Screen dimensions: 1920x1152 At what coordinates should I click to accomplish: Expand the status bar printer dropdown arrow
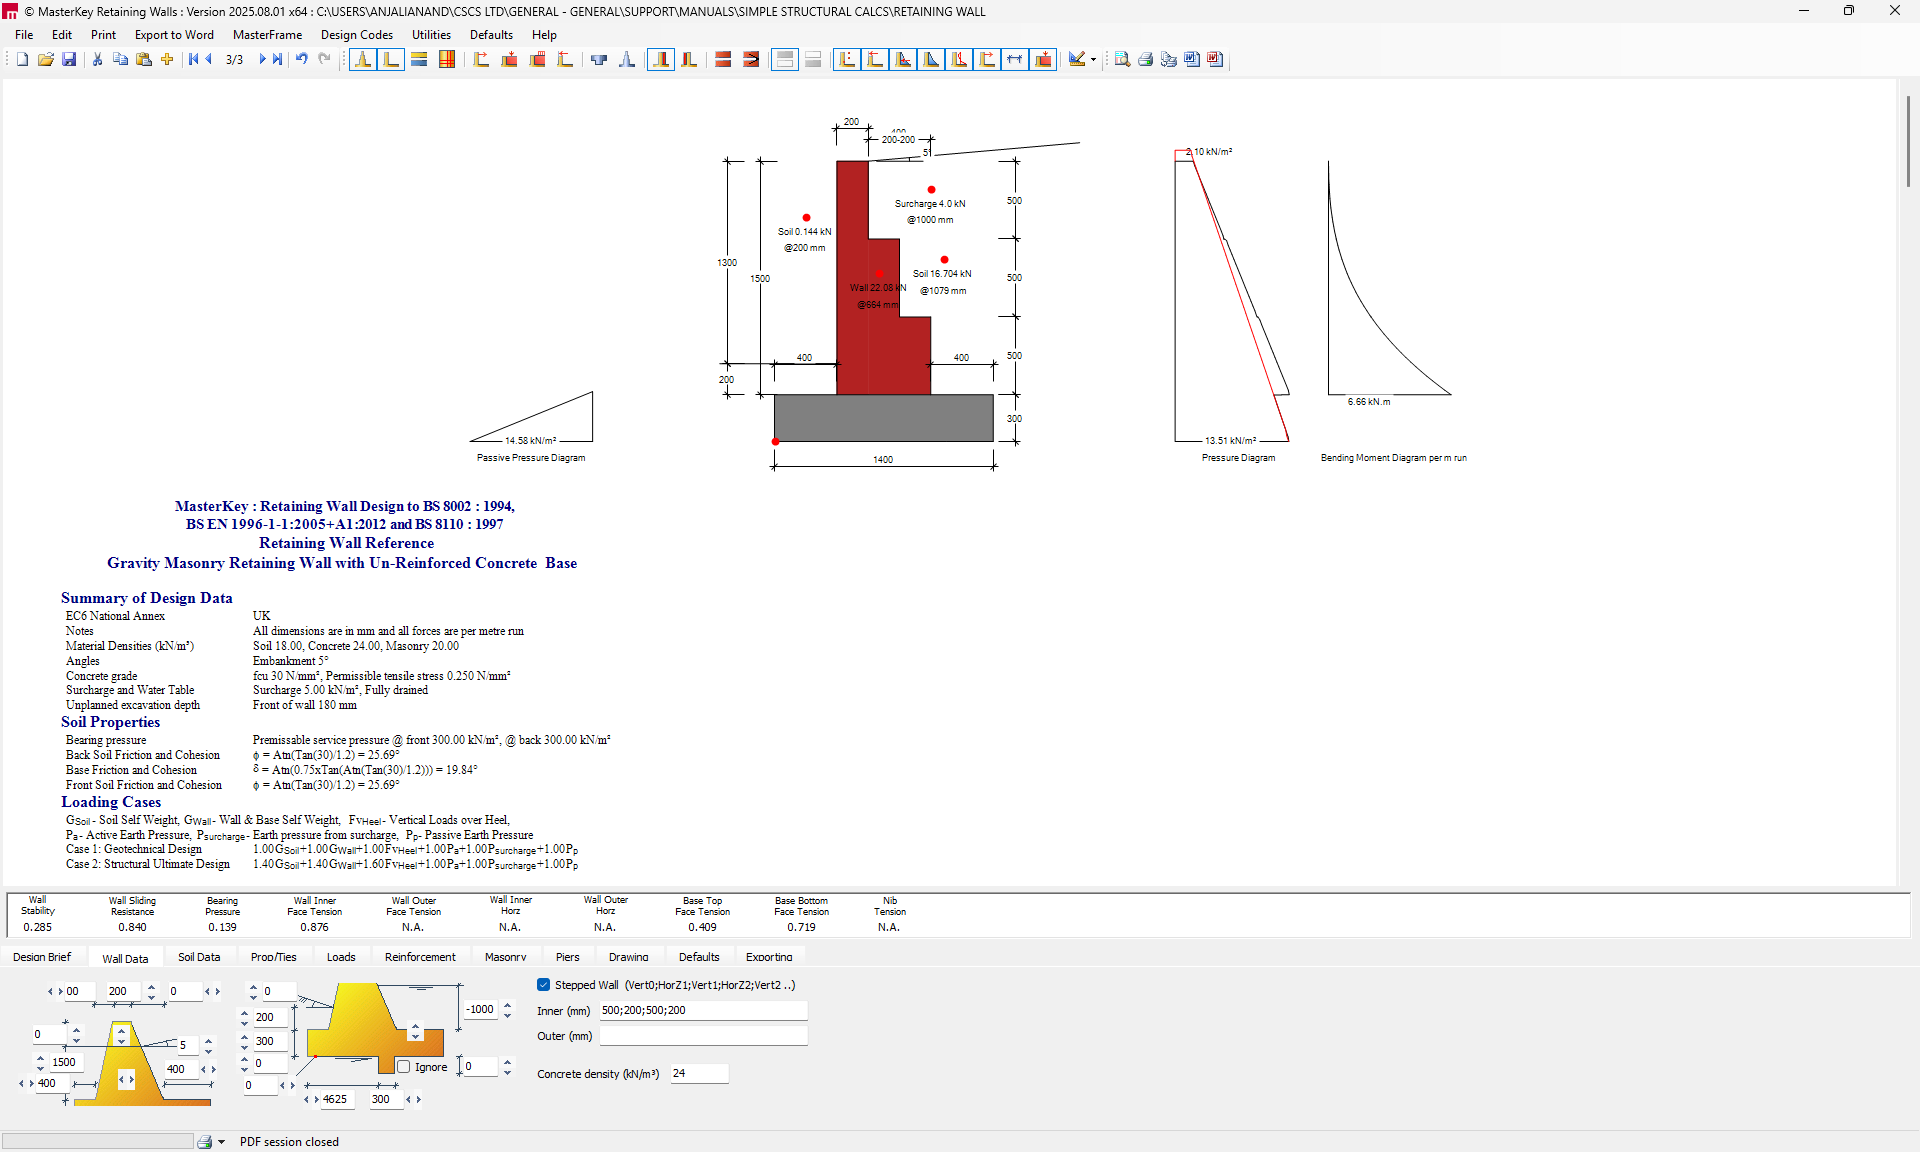[x=221, y=1142]
